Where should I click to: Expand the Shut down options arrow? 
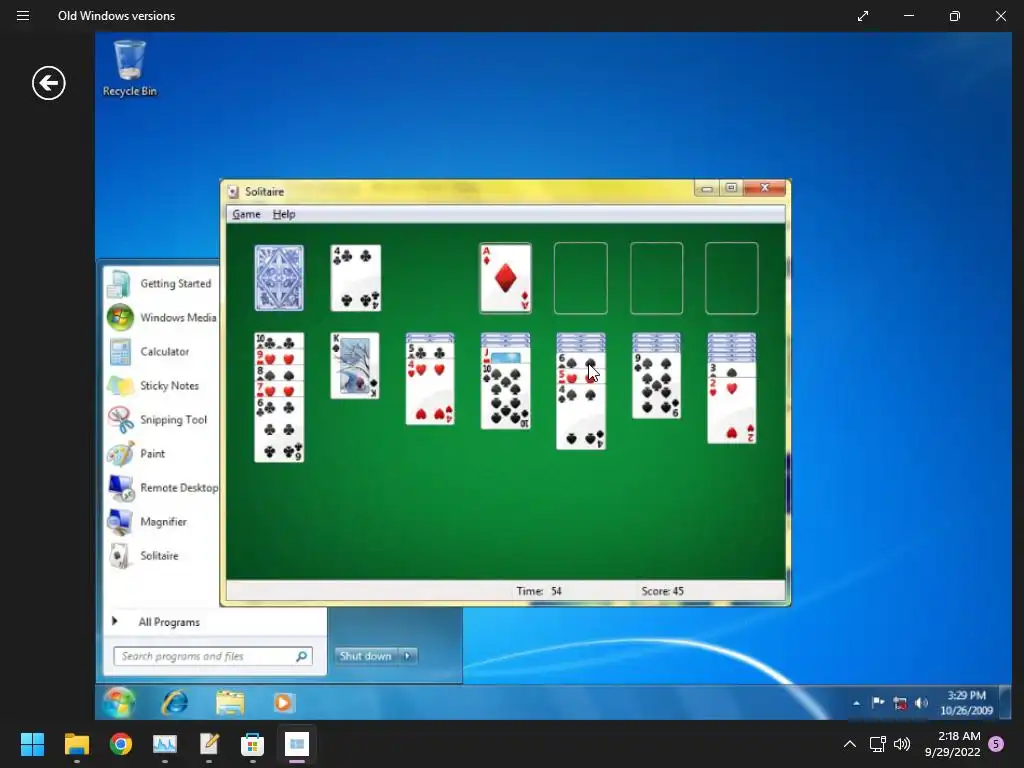[x=408, y=656]
